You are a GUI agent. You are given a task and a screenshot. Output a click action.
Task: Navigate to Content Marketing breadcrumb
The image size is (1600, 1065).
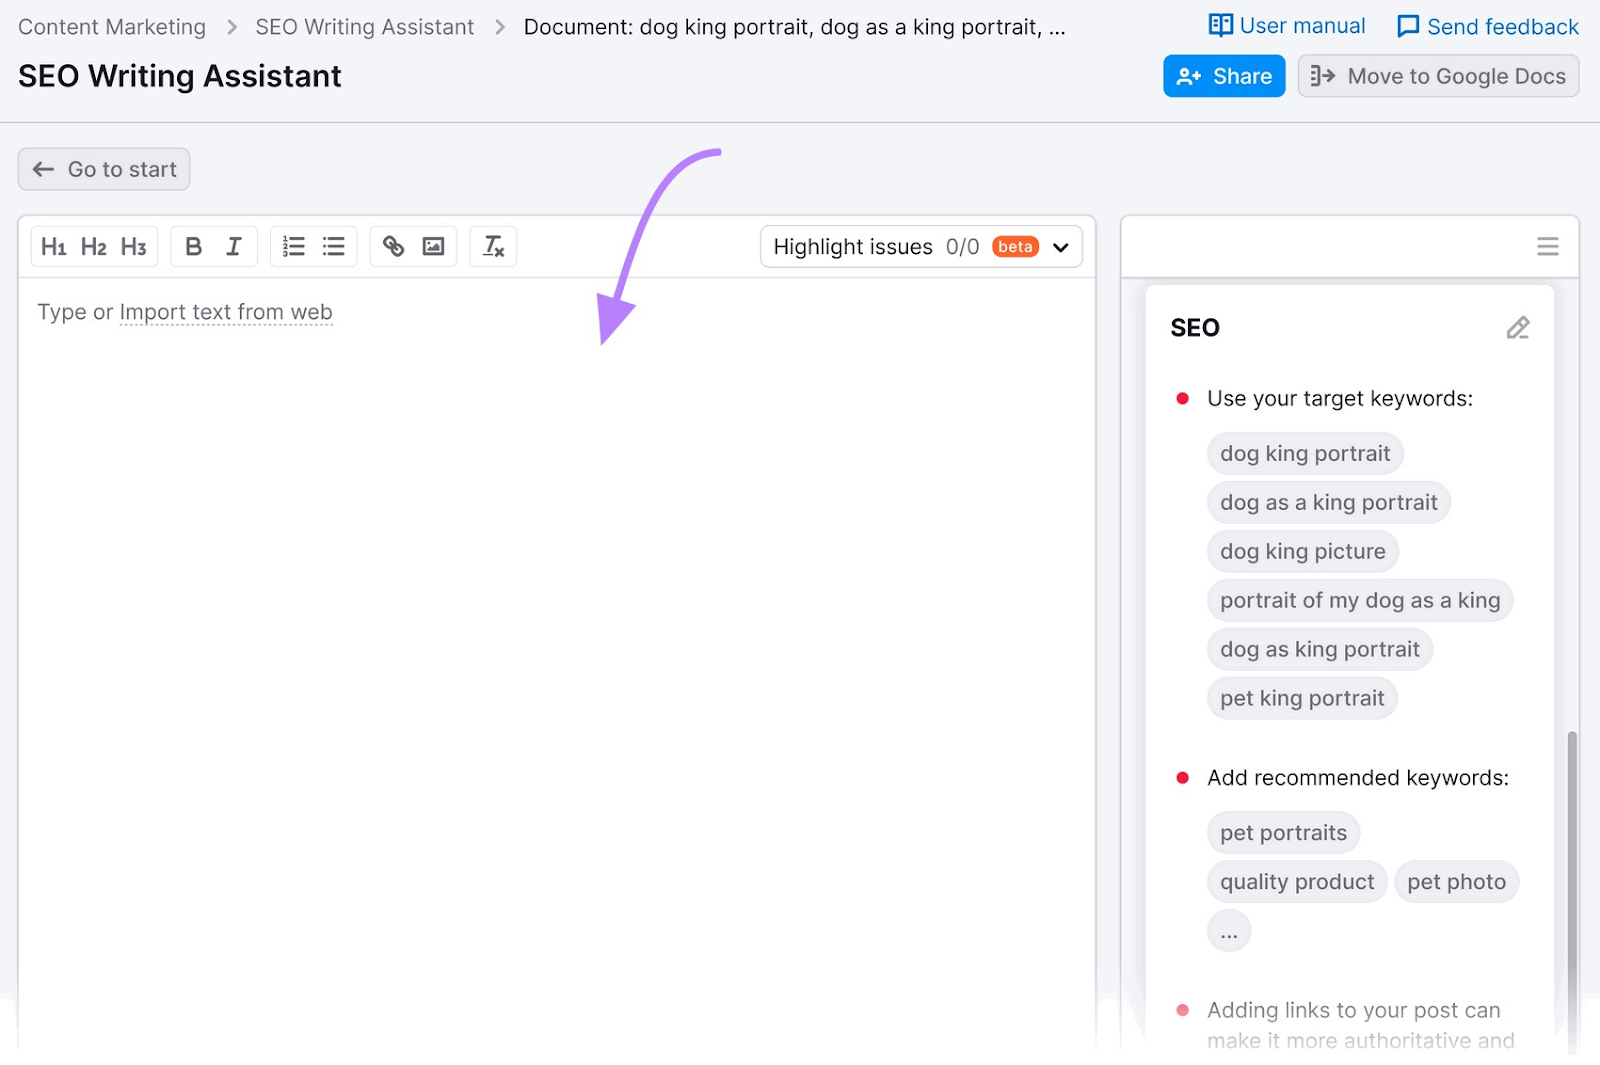pyautogui.click(x=111, y=26)
